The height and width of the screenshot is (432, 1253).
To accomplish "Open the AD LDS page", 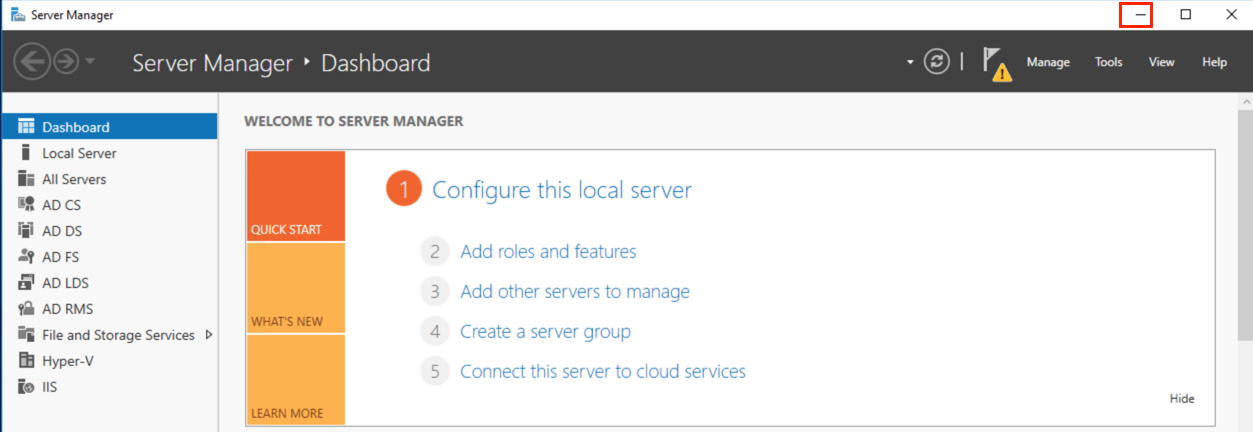I will point(110,283).
